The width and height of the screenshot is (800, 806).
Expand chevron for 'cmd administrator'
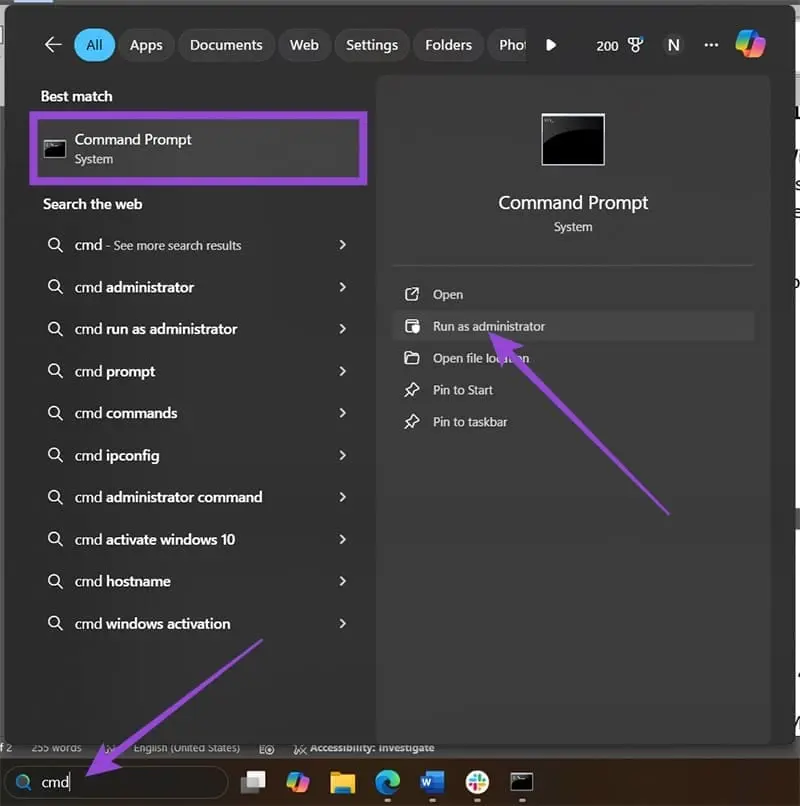[342, 287]
